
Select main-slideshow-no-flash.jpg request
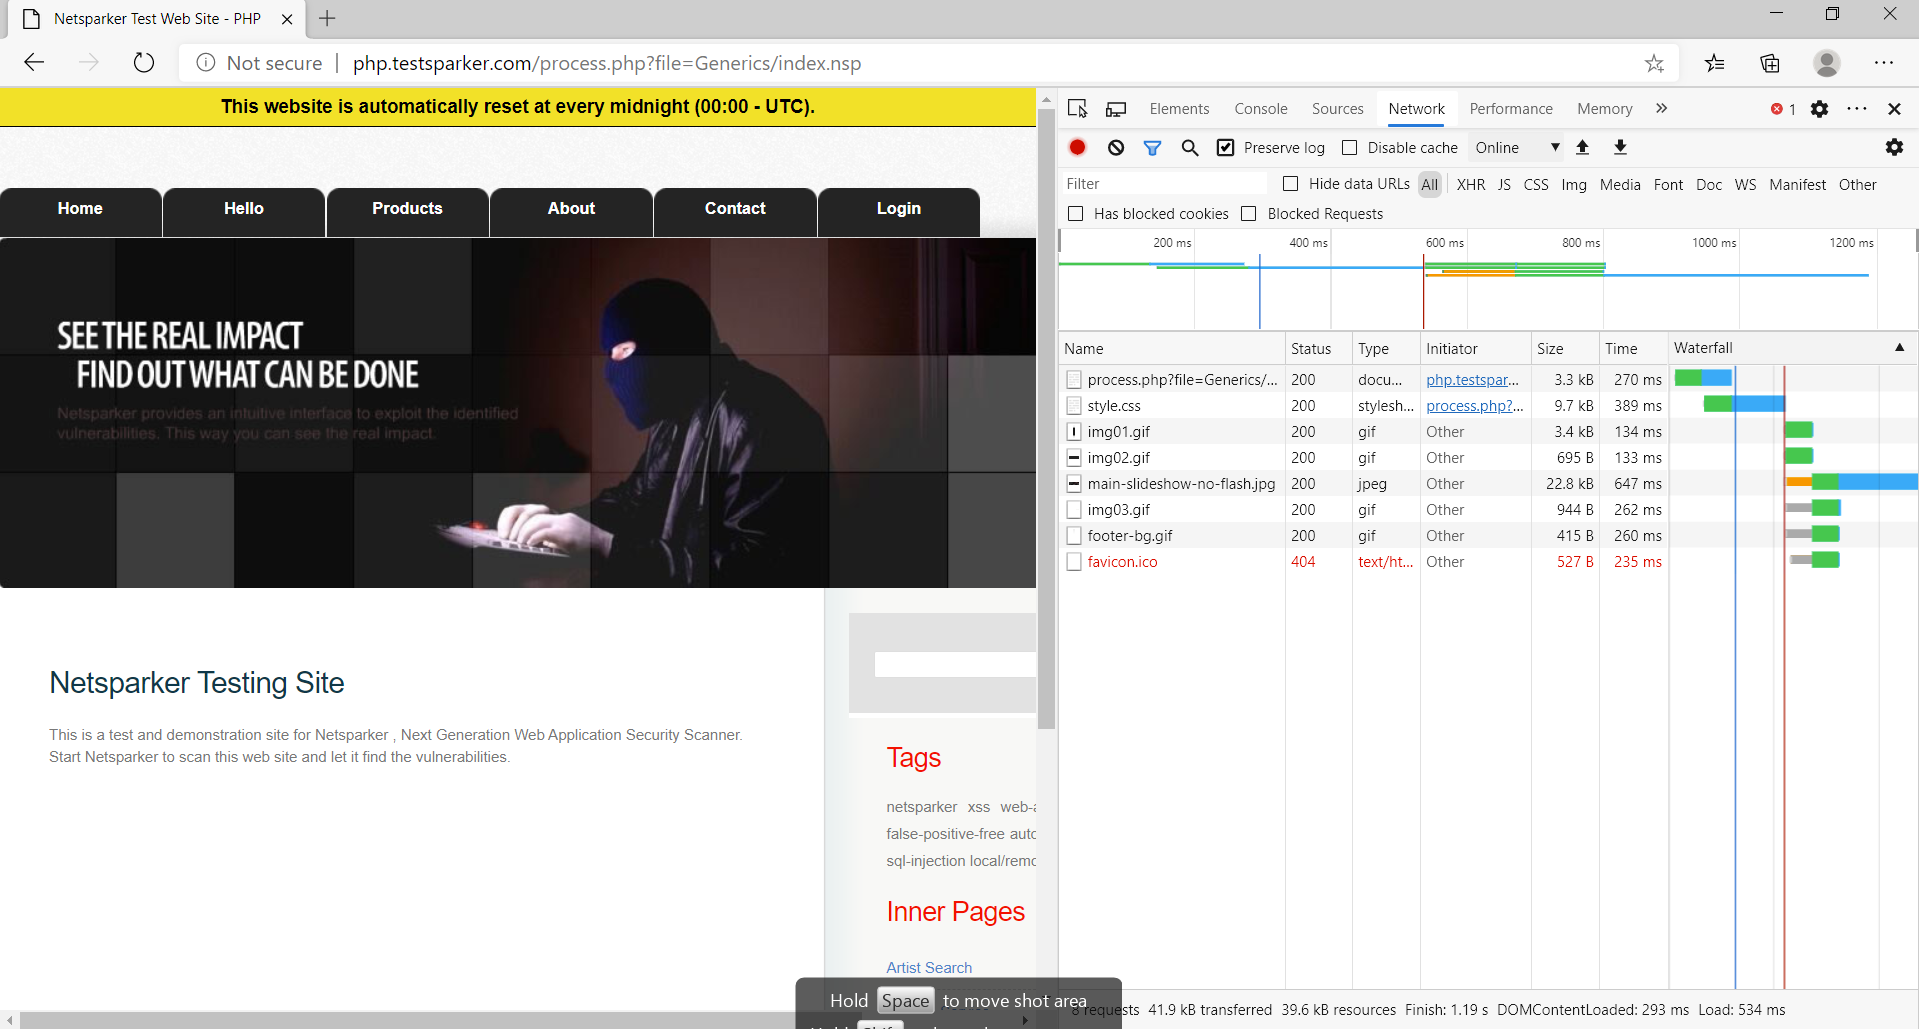(1488, 484)
